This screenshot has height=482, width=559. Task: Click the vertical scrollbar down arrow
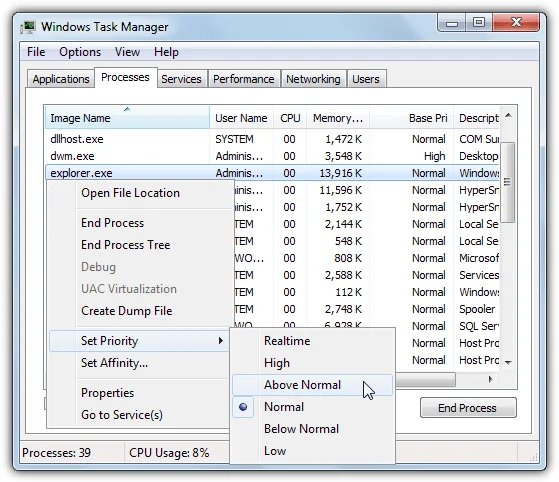coord(508,363)
